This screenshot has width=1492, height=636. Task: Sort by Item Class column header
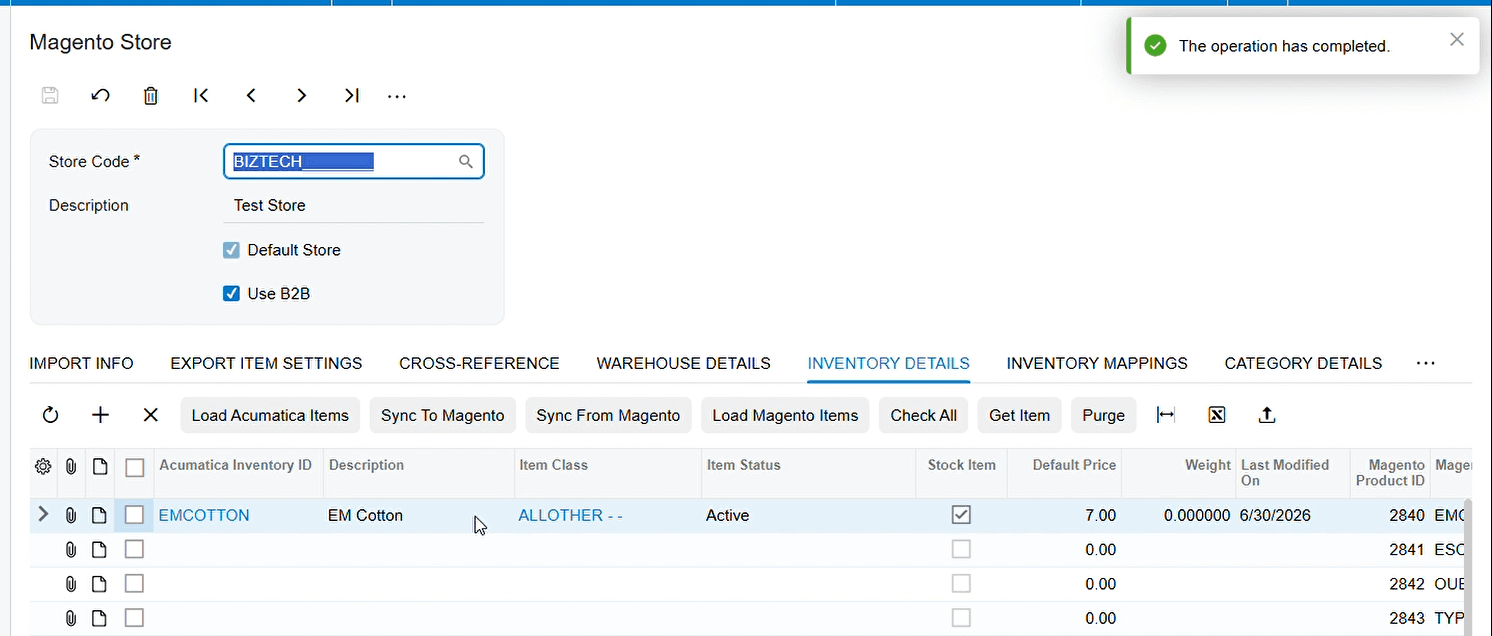tap(553, 465)
